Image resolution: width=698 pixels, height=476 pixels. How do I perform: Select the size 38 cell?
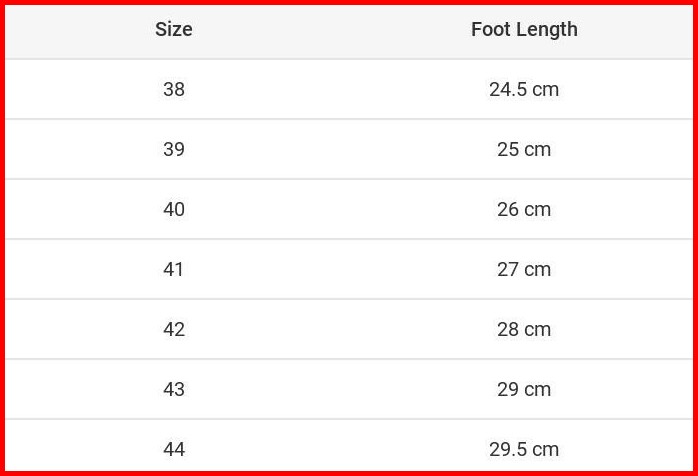click(174, 89)
